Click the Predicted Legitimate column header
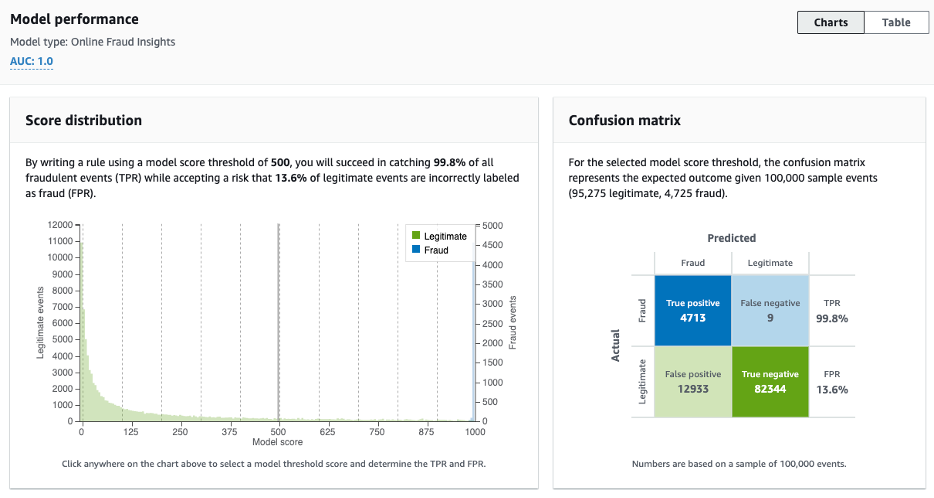 point(770,263)
